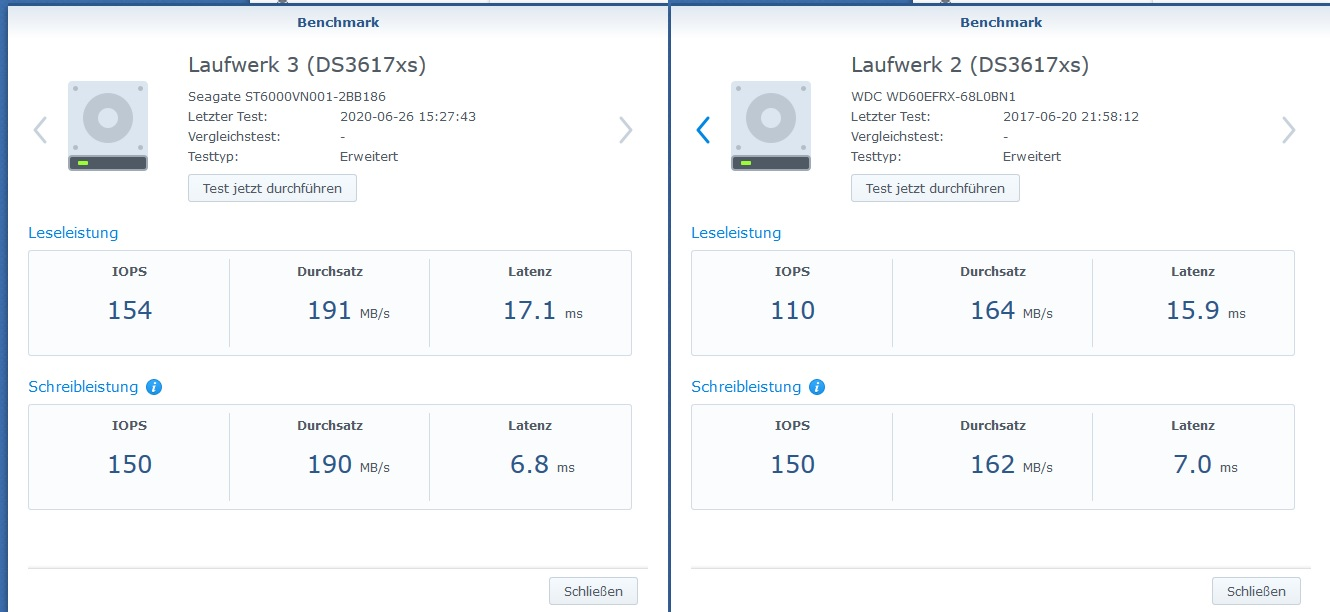This screenshot has width=1330, height=612.
Task: Click read IOPS value 154
Action: 130,311
